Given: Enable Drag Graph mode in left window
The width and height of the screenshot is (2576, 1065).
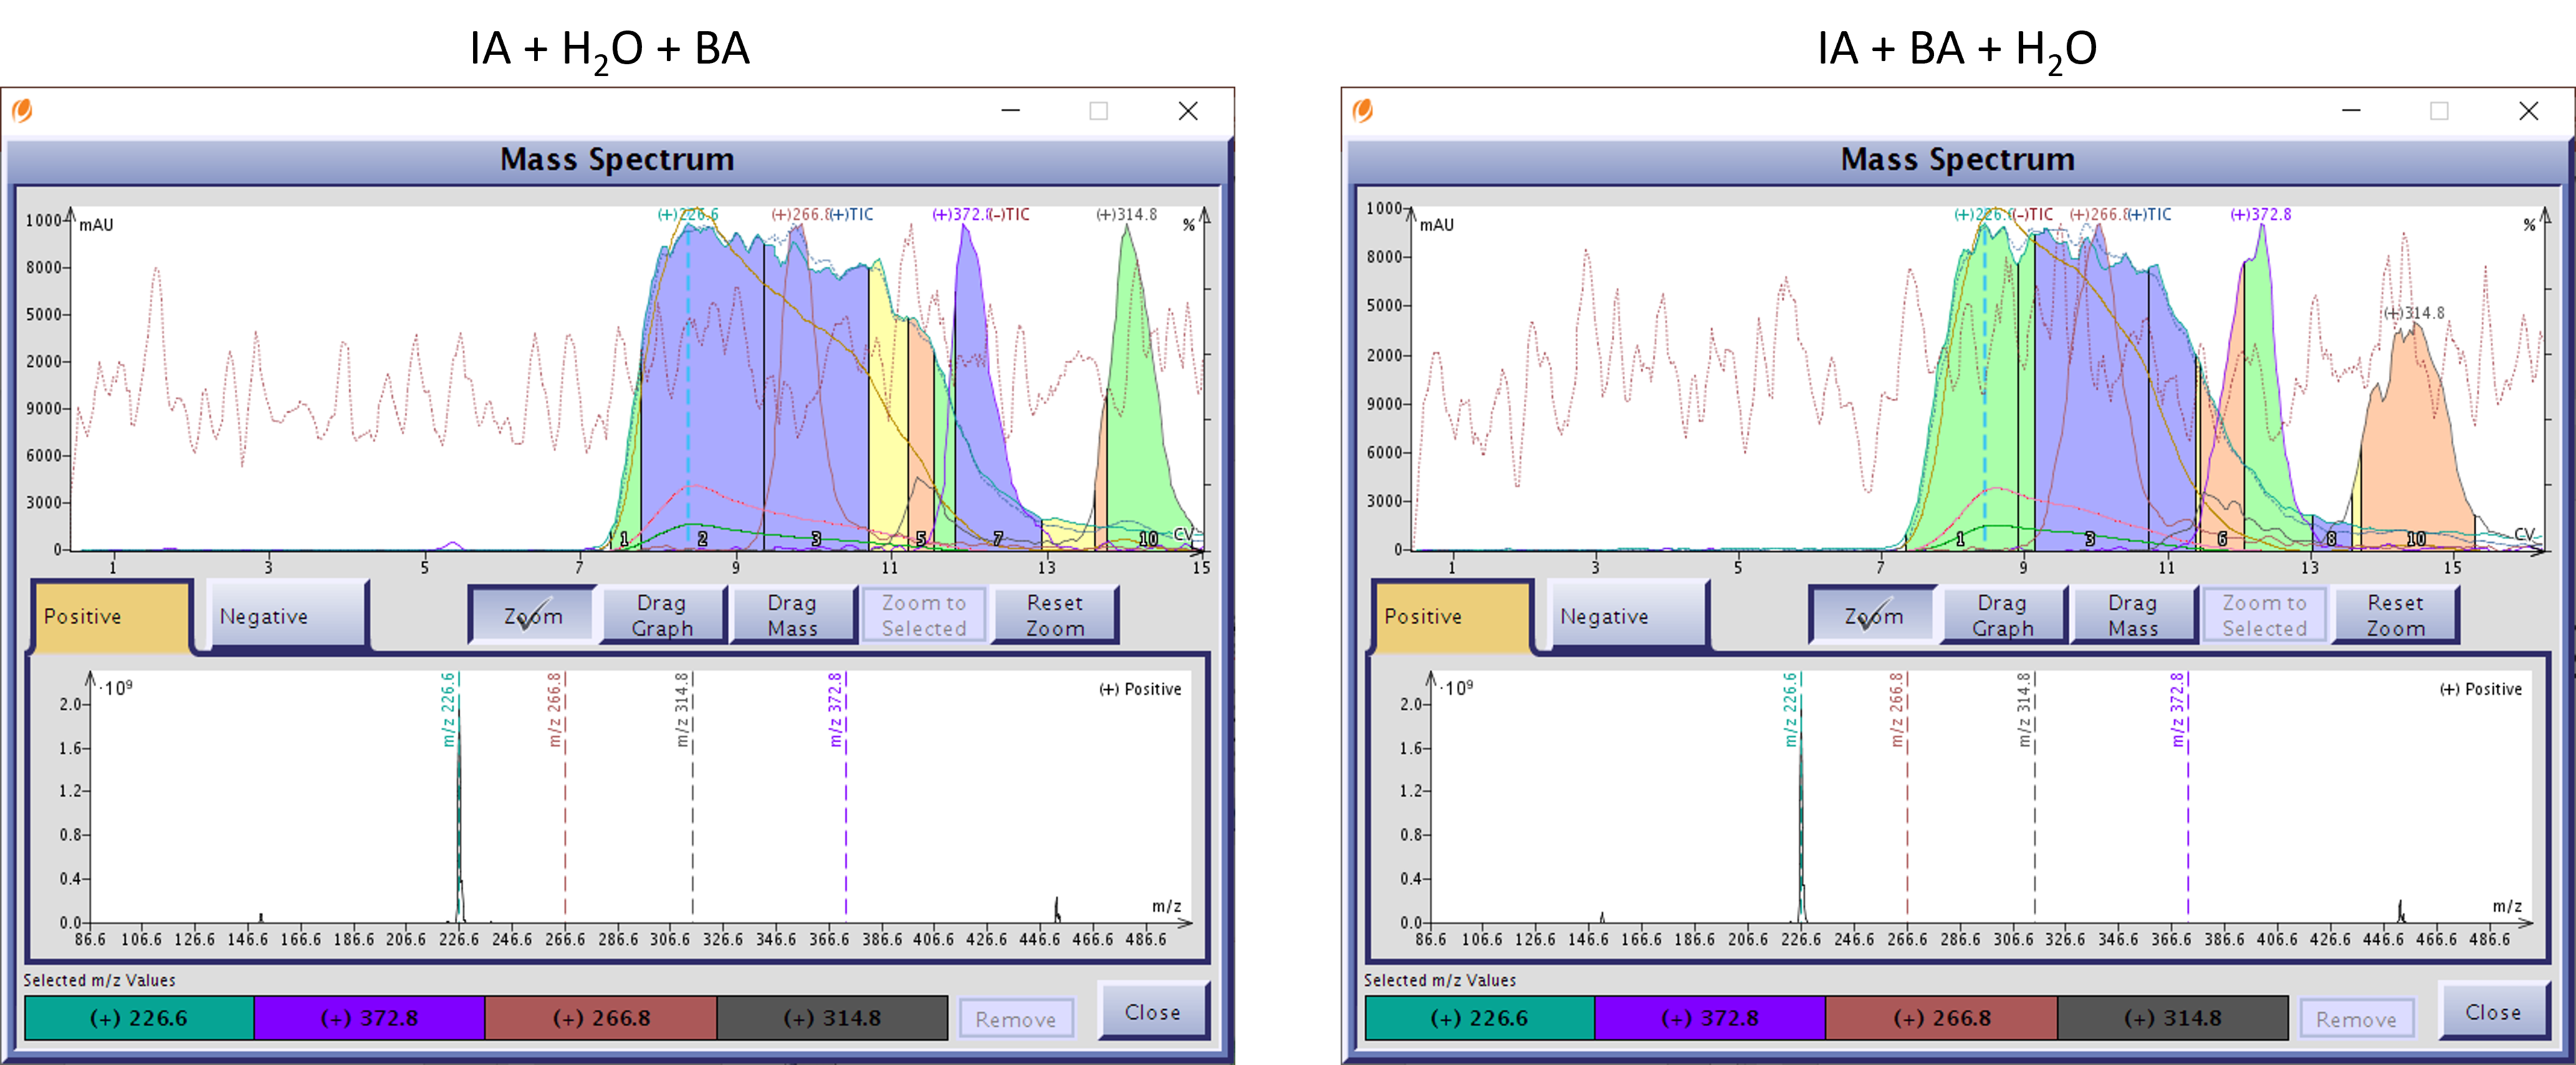Looking at the screenshot, I should click(x=662, y=615).
